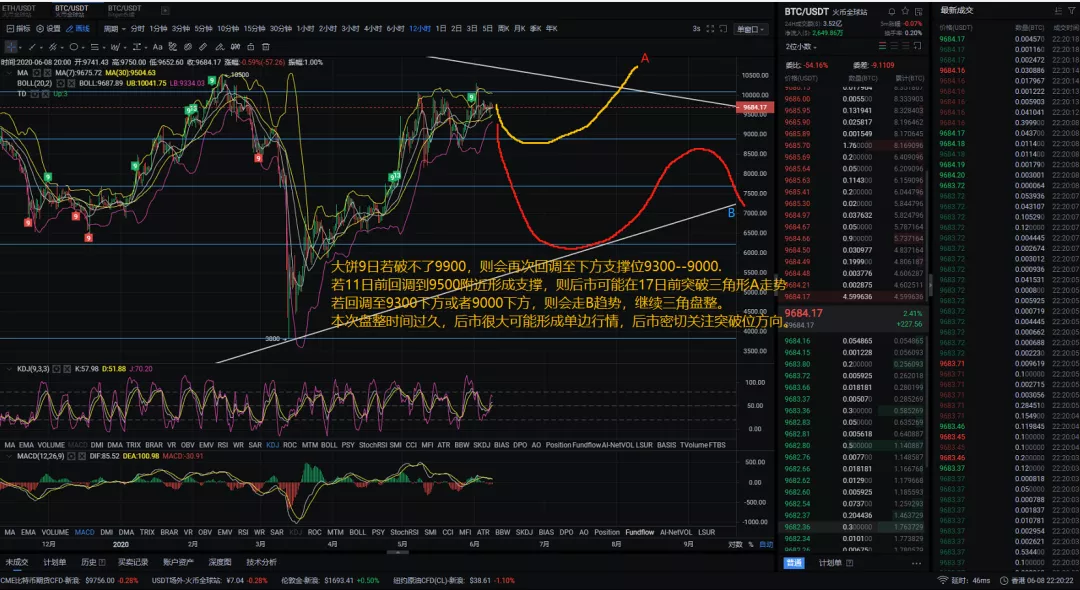Switch order book to combined buy/sell view
This screenshot has width=1080, height=590.
[x=882, y=46]
